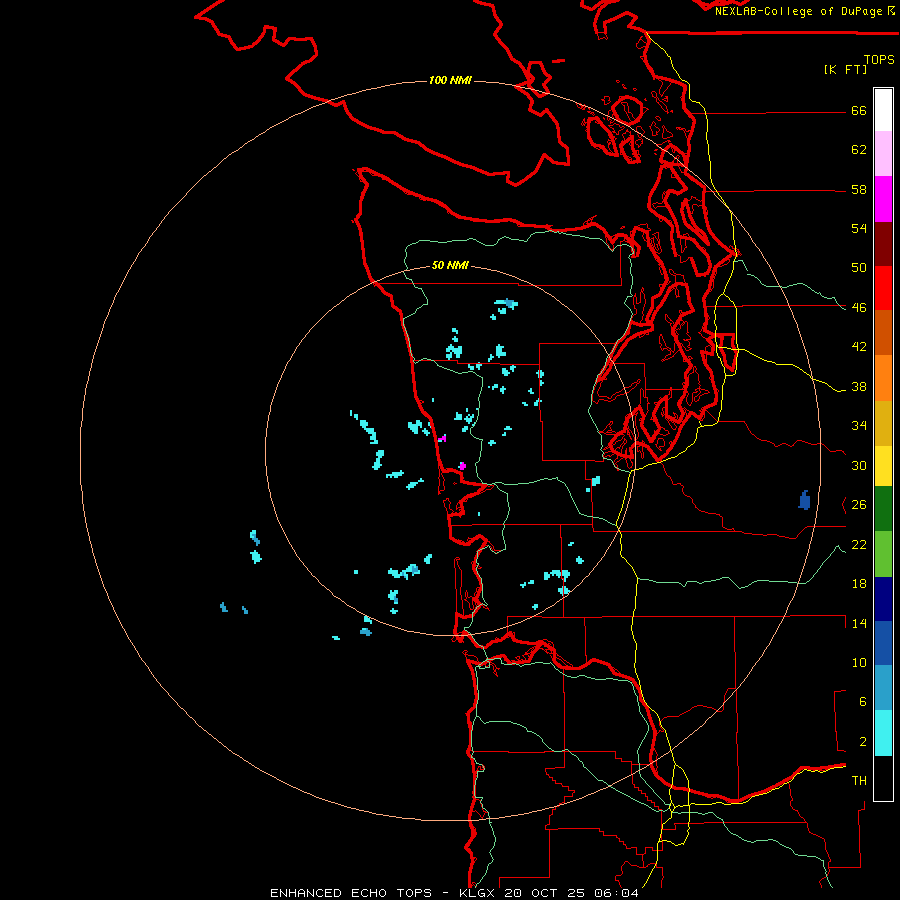
Task: Click the white swatch in the tops legend
Action: click(x=883, y=110)
